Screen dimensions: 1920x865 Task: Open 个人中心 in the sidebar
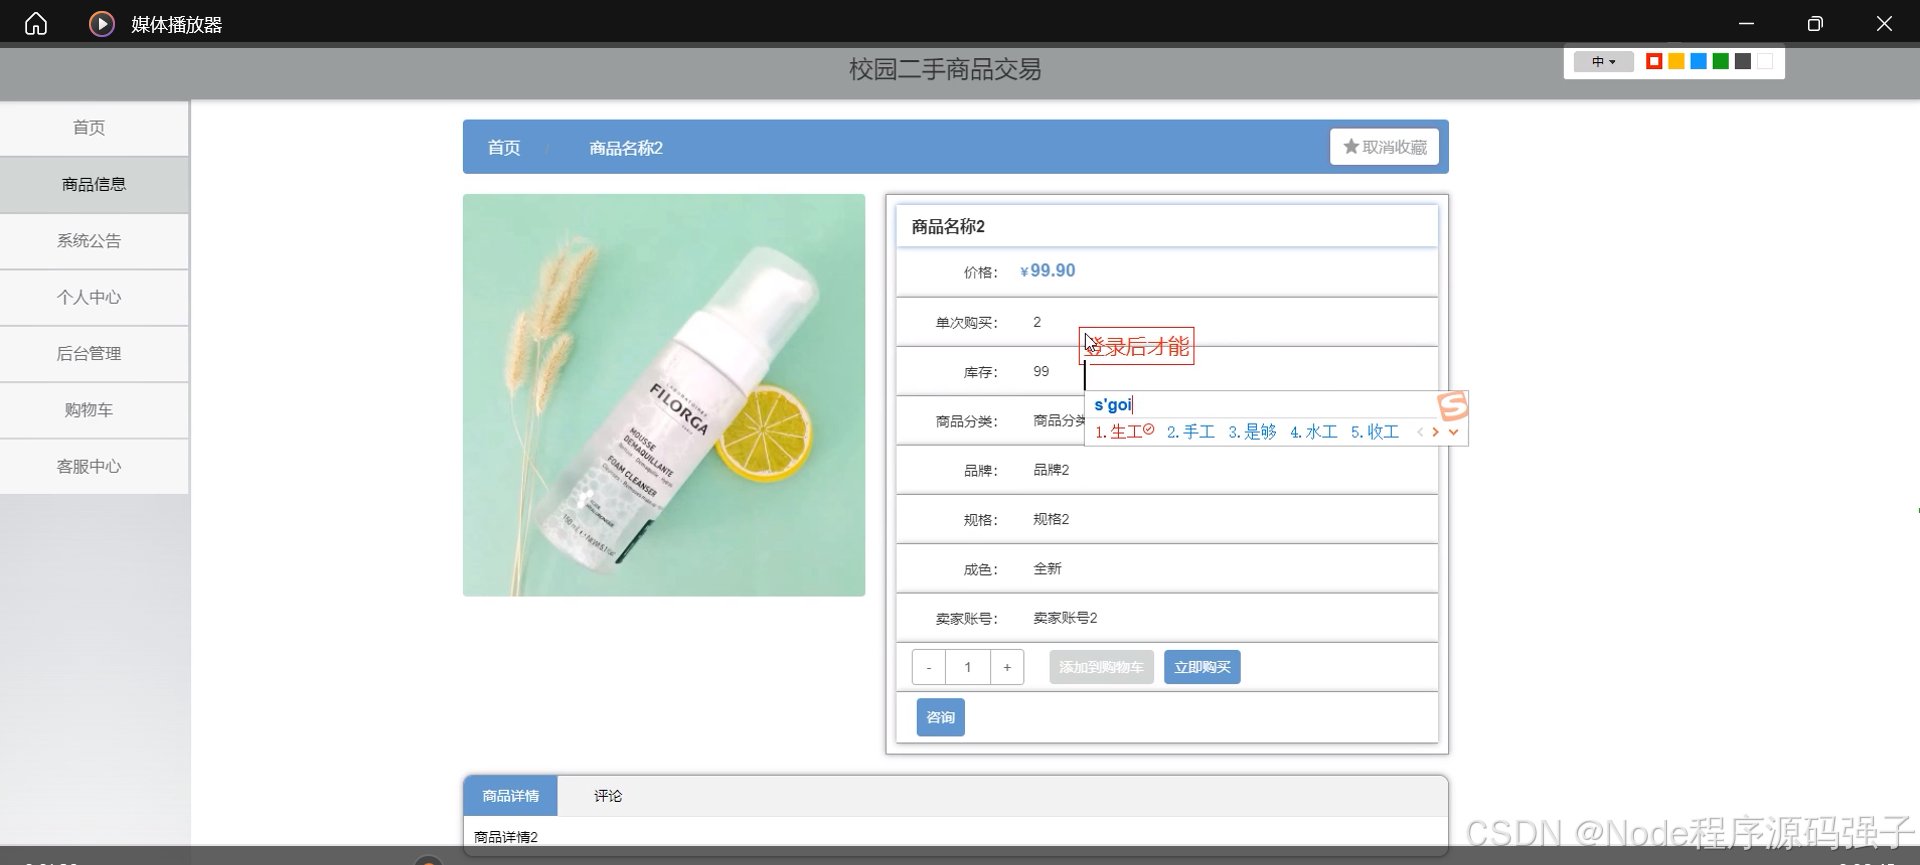(94, 297)
